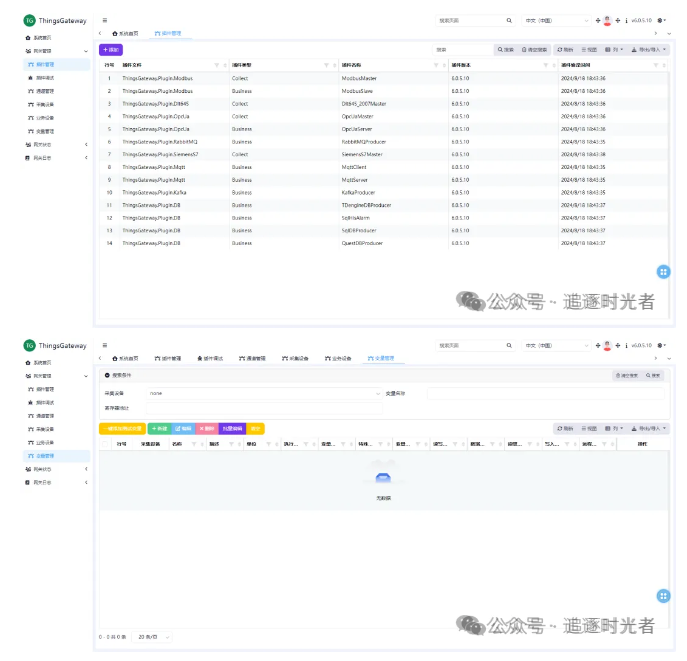The image size is (687, 661).
Task: Open the page-size dropdown showing 20 条/页
Action: click(153, 637)
